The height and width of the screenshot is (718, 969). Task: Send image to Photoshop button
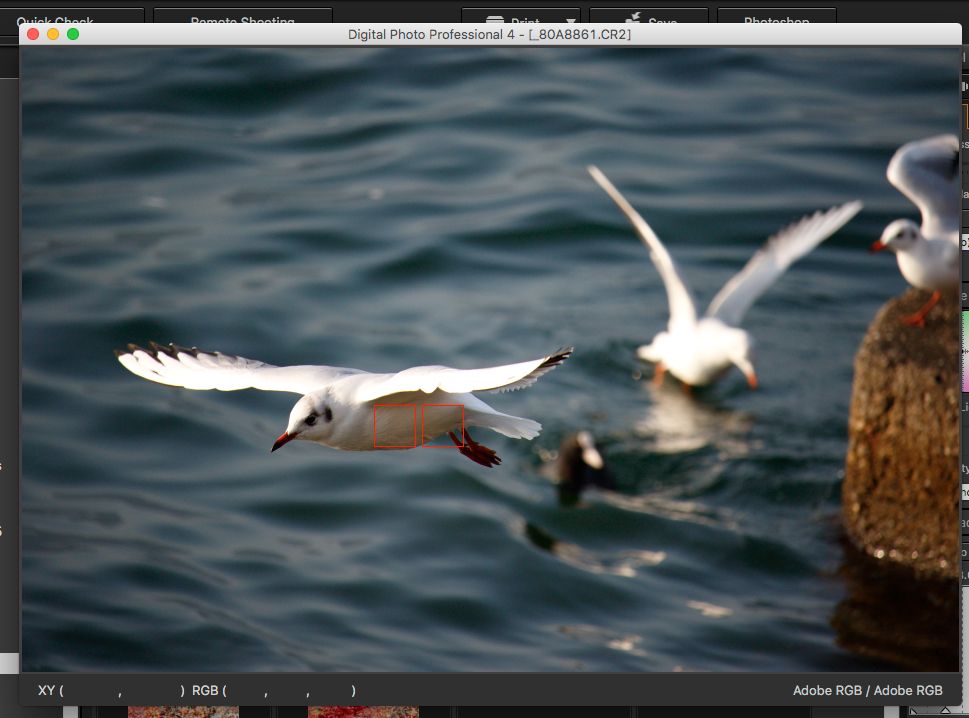(776, 18)
